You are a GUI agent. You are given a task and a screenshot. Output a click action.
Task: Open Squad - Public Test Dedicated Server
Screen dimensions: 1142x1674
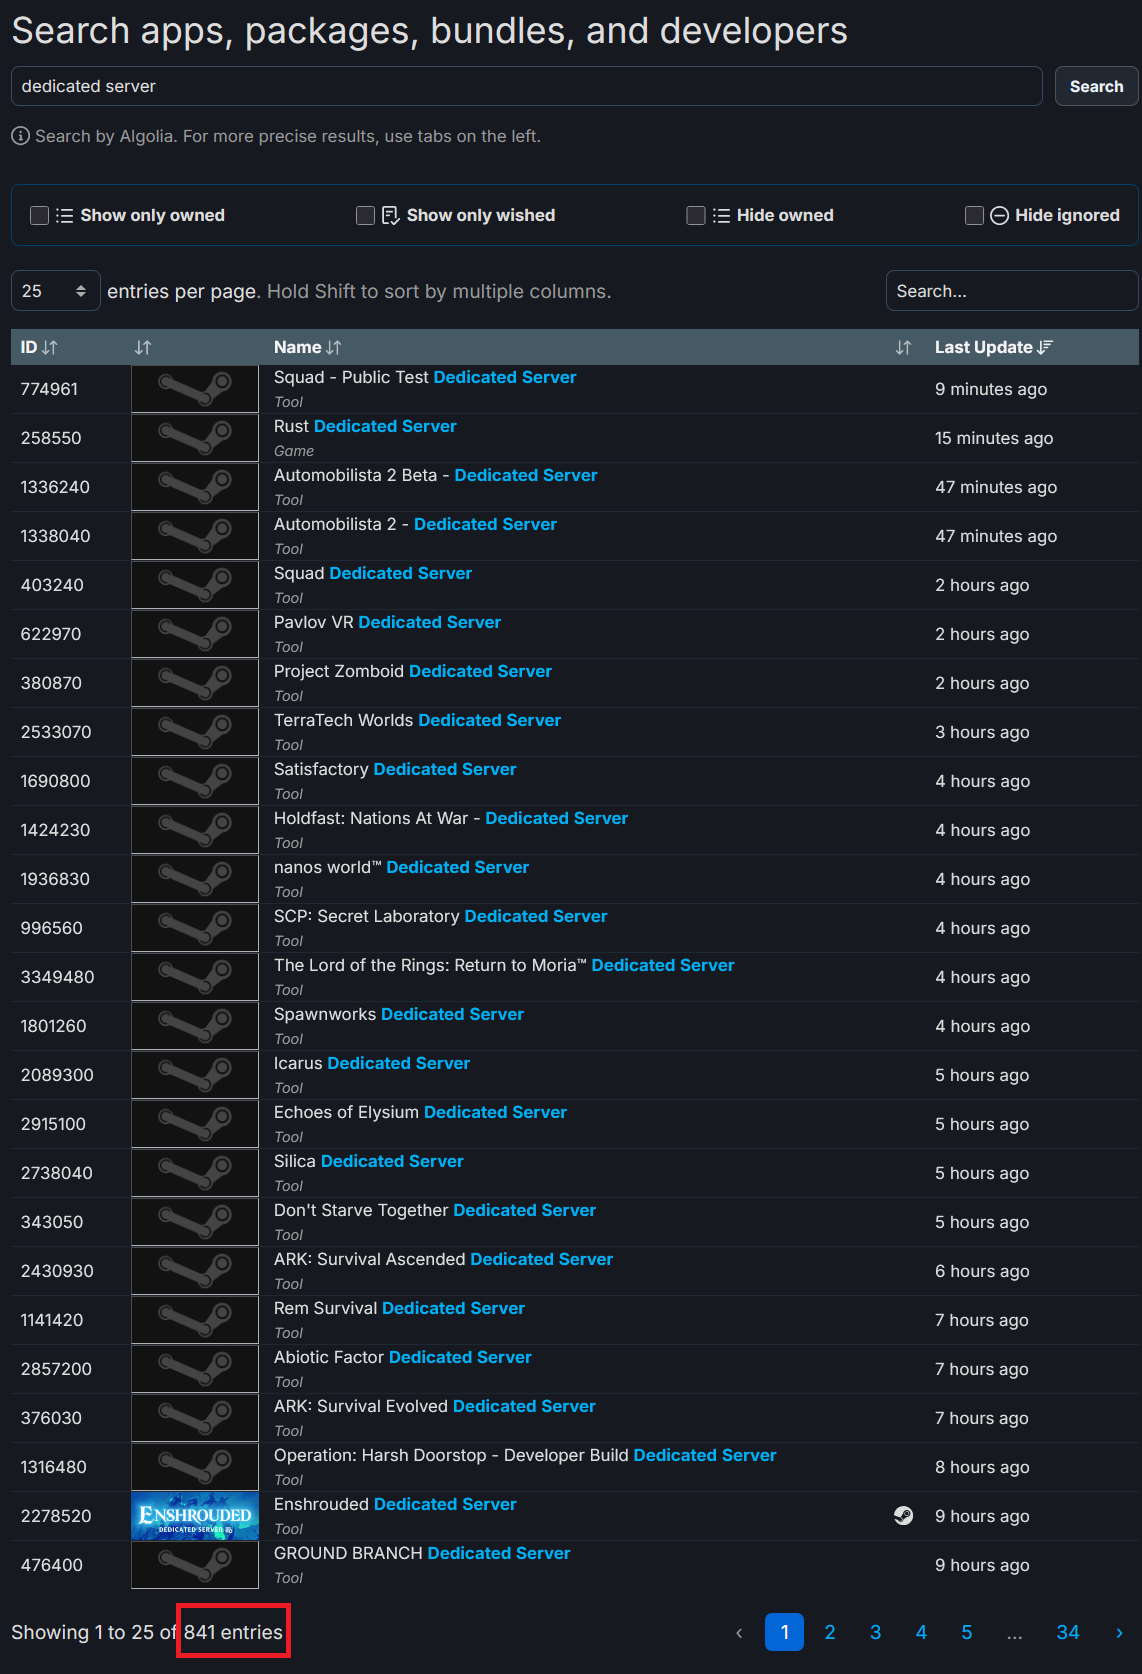(x=425, y=377)
